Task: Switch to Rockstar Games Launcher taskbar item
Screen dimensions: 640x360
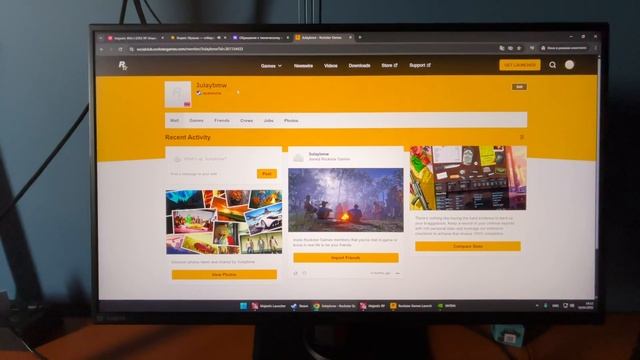Action: click(410, 306)
